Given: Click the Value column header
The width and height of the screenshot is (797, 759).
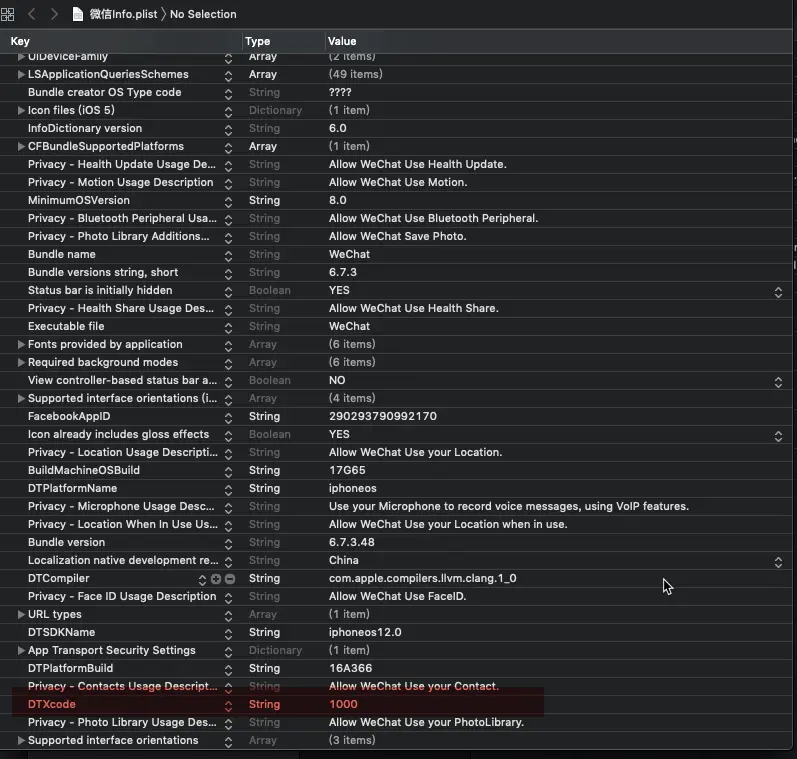Looking at the screenshot, I should (342, 41).
